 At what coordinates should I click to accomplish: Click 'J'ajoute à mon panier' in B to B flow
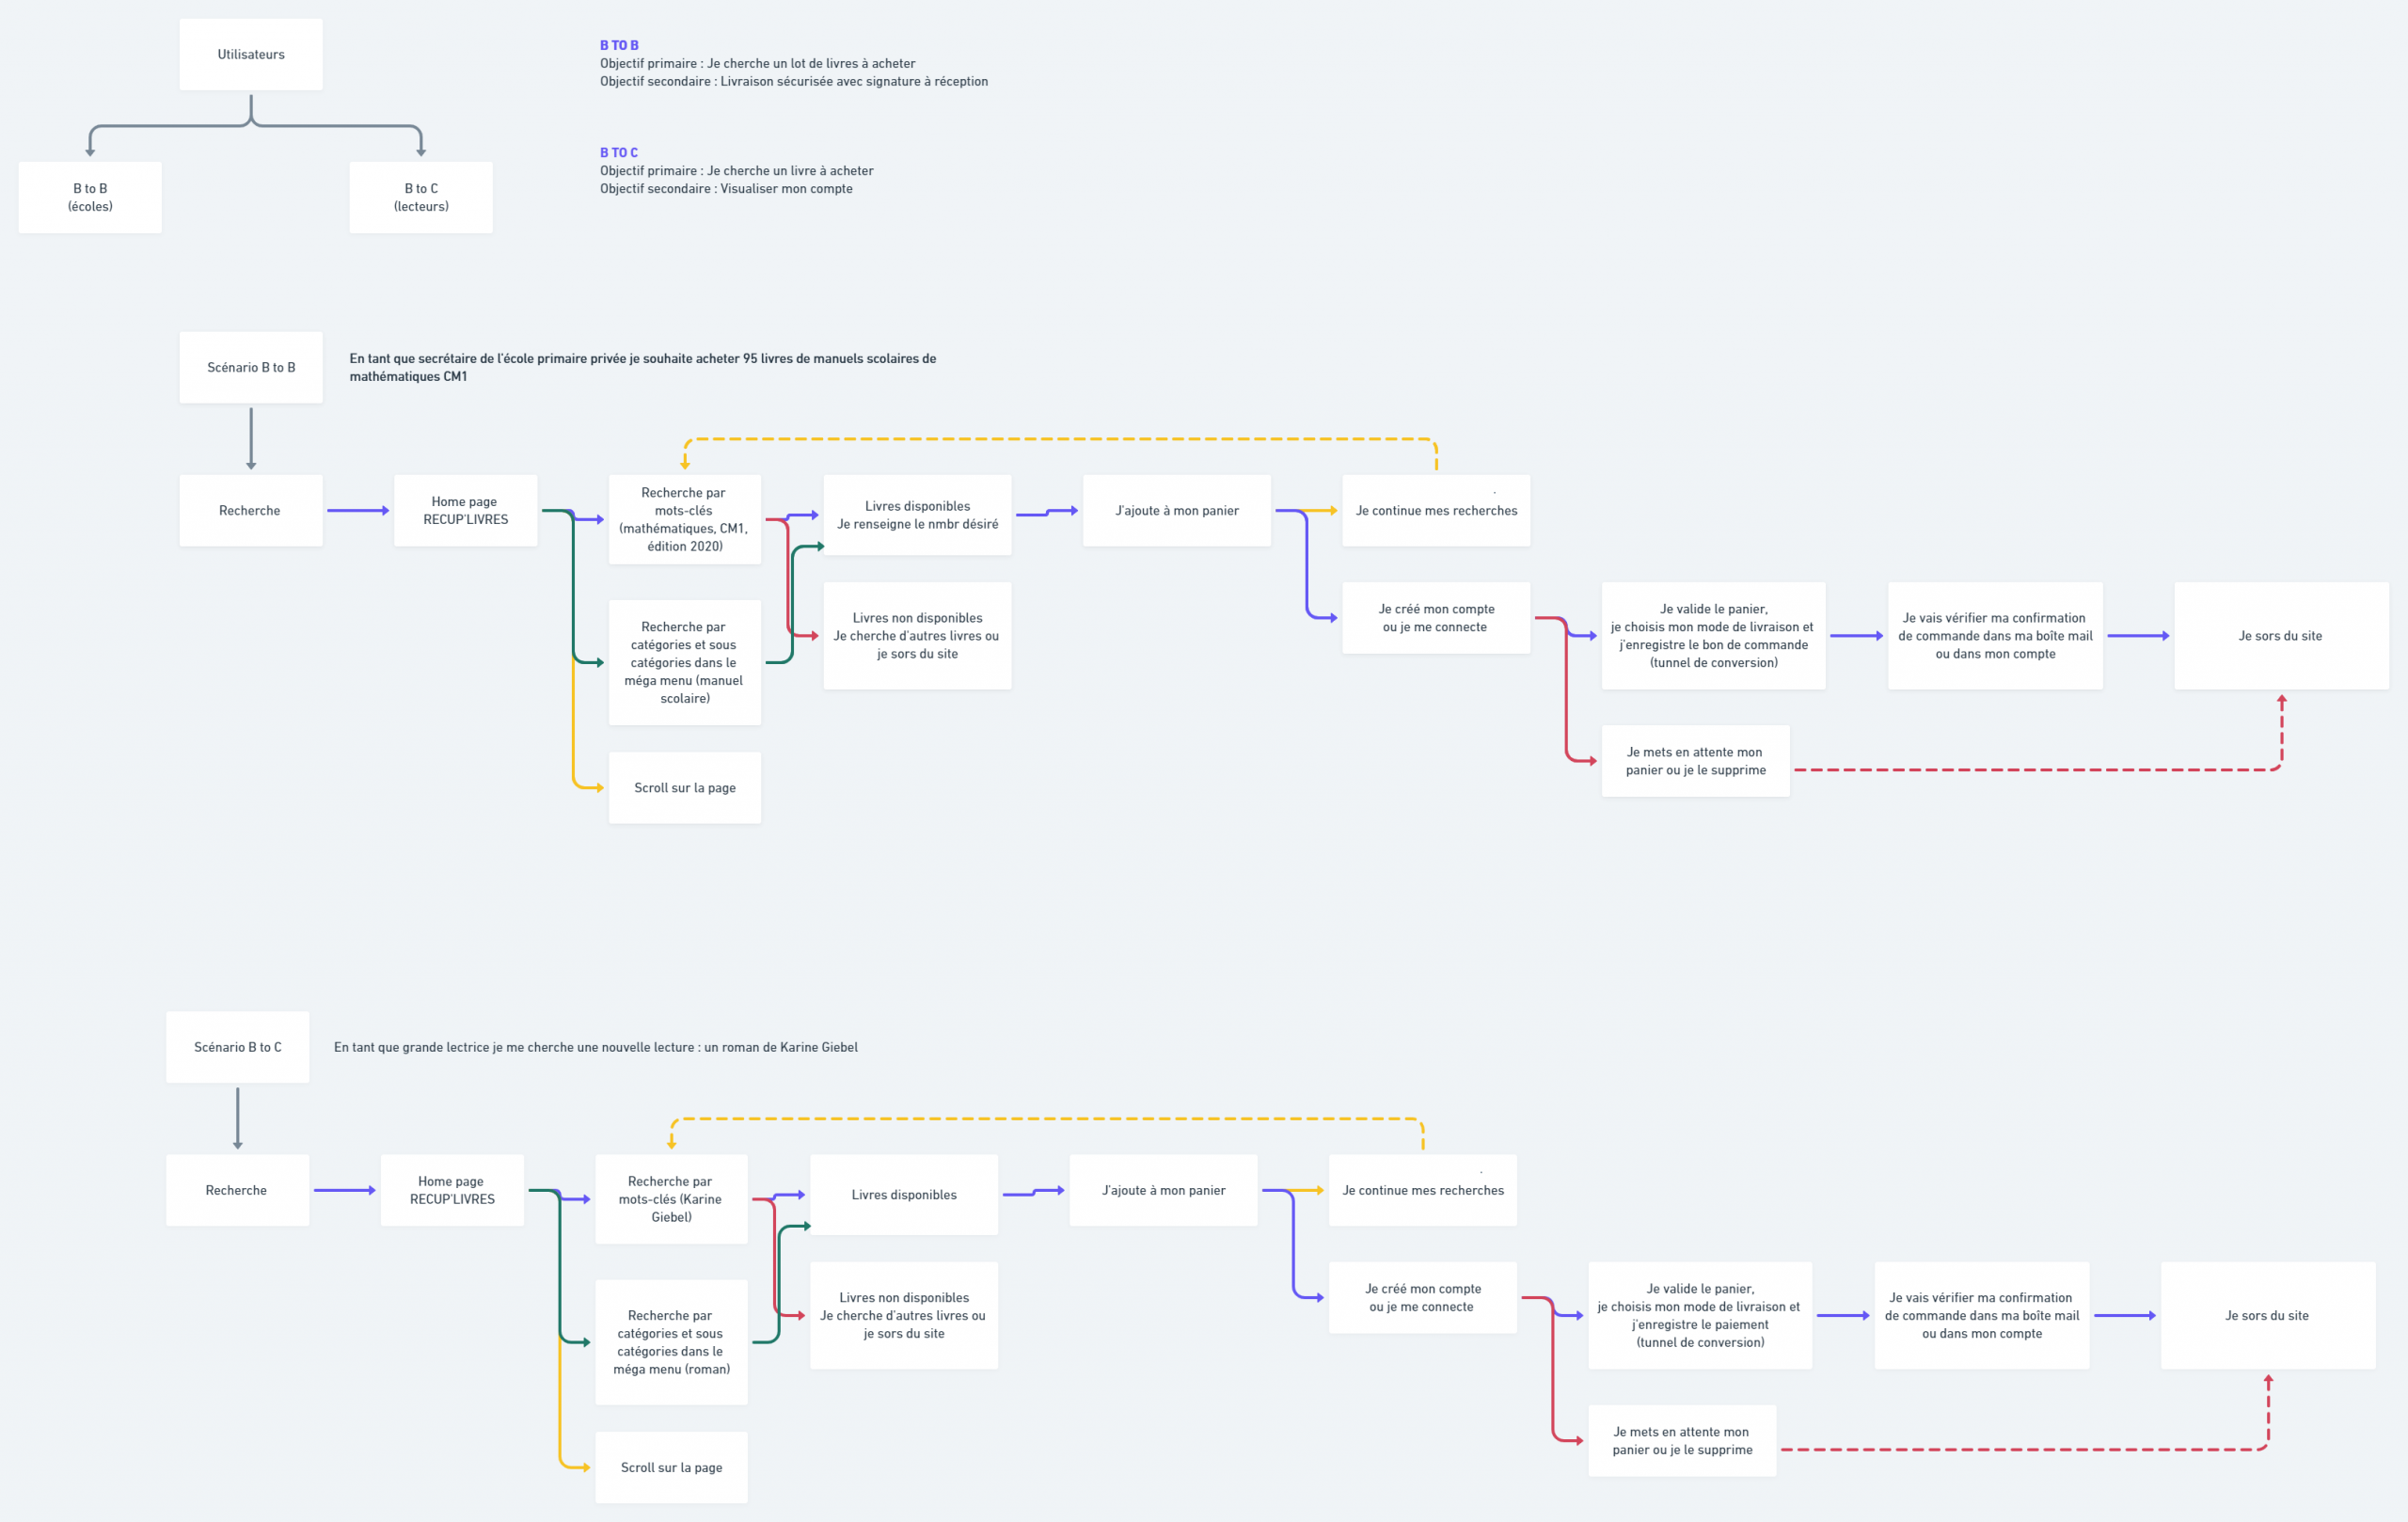(x=1177, y=510)
